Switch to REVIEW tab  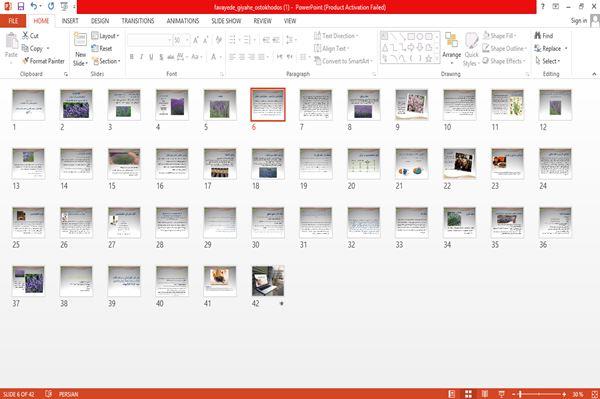coord(262,21)
